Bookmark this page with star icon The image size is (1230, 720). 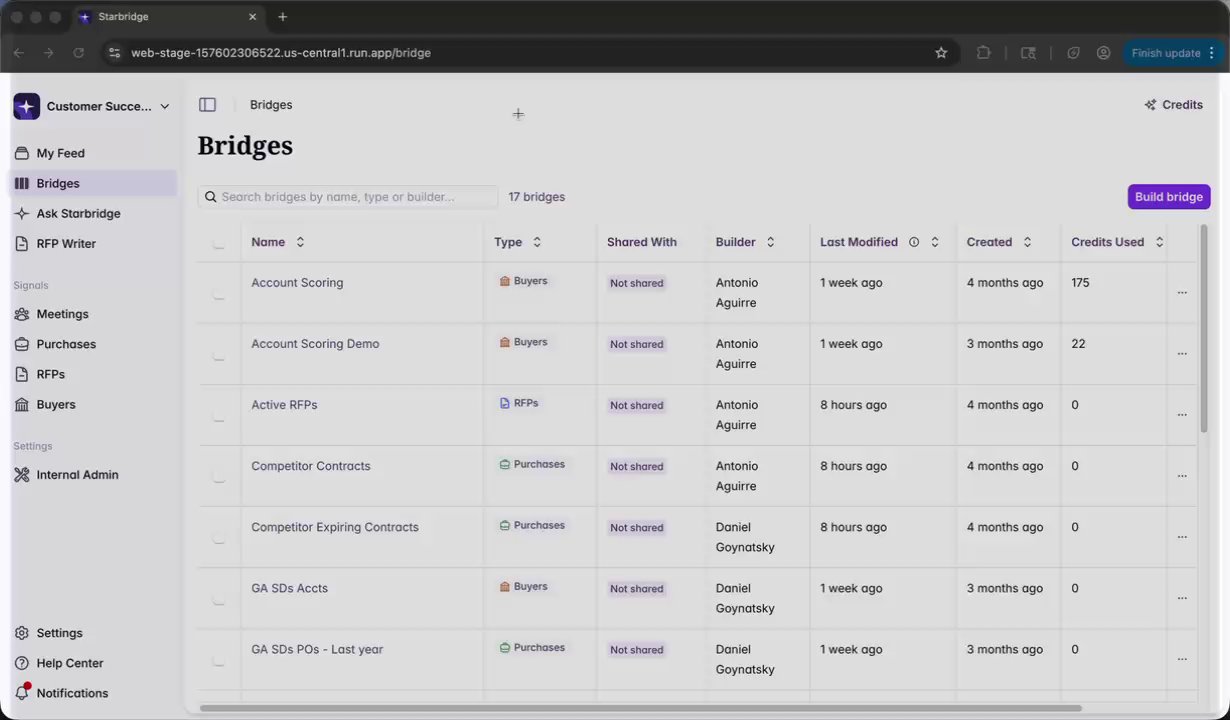tap(941, 53)
